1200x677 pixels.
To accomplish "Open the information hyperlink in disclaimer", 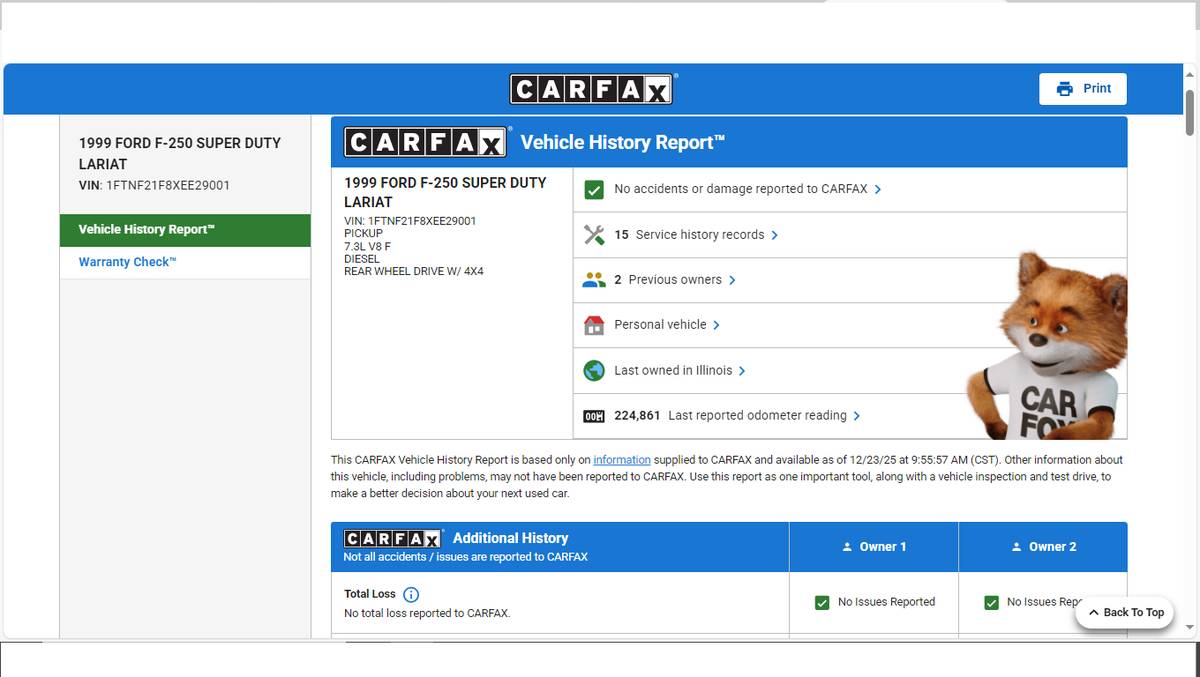I will point(621,460).
